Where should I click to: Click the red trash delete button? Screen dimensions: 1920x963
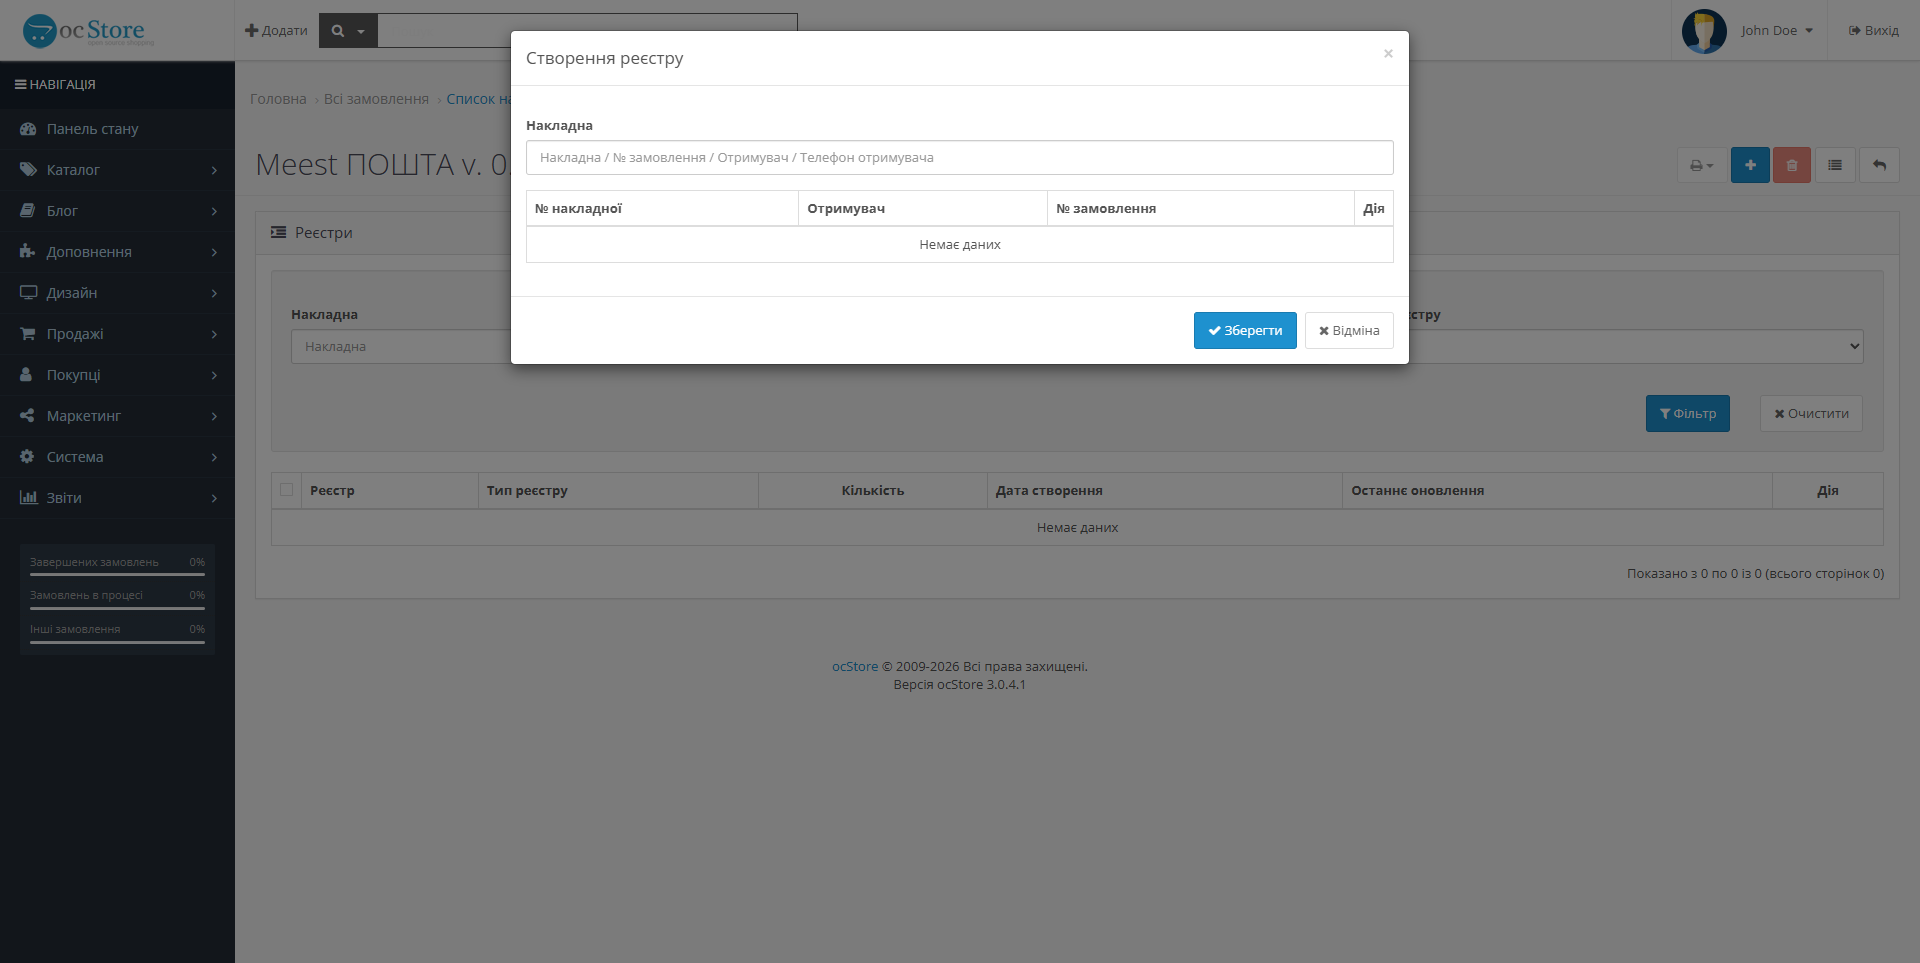1792,166
